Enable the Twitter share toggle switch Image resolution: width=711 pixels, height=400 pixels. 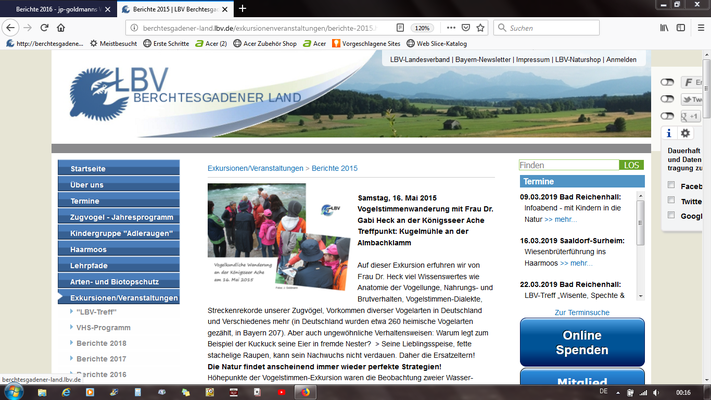click(667, 99)
